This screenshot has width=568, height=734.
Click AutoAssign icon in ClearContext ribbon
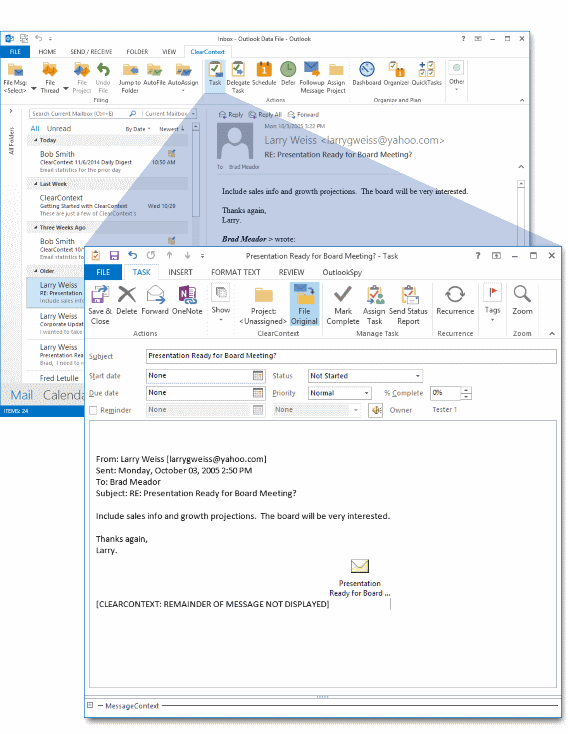point(183,75)
